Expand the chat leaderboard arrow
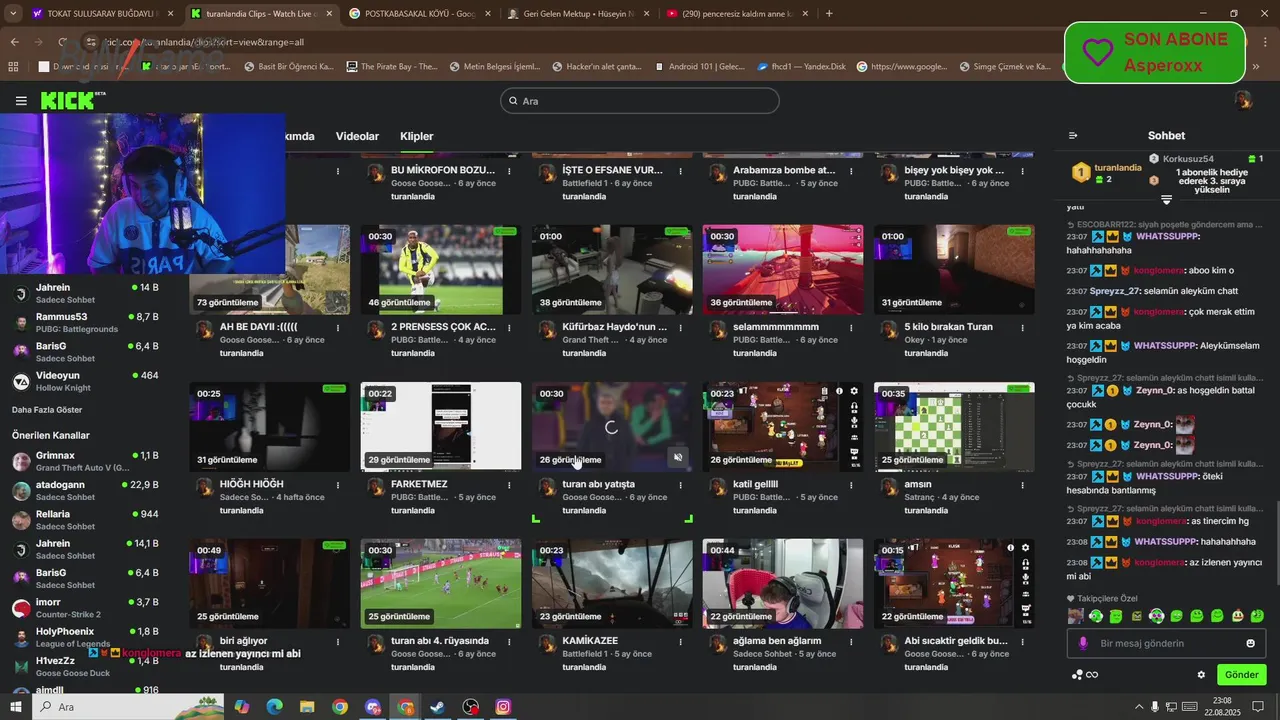 [1166, 200]
